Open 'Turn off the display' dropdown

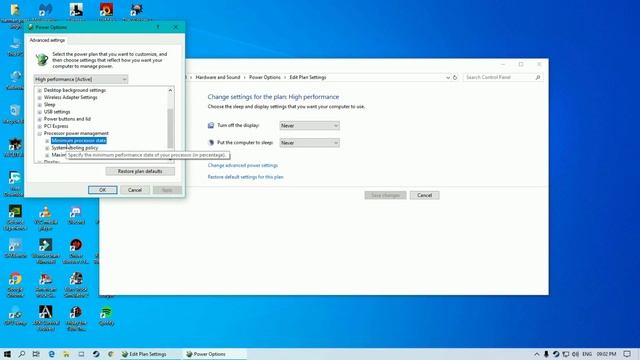(309, 126)
